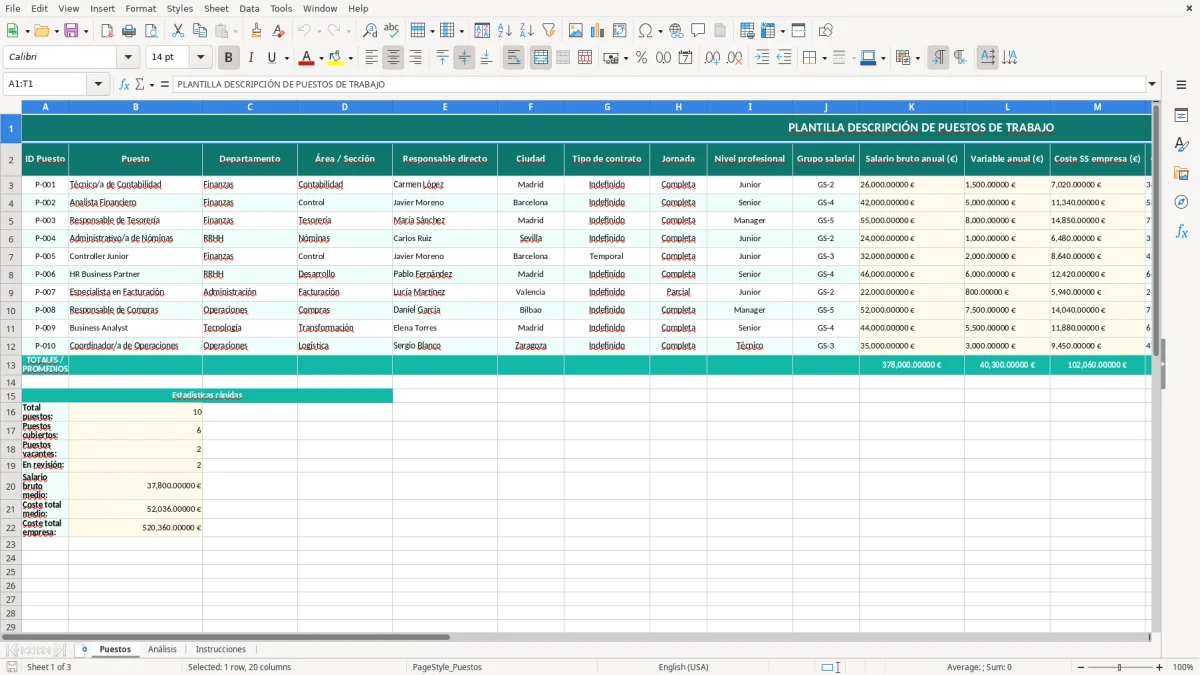The width and height of the screenshot is (1200, 675).
Task: Open the Conditional formatting dropdown arrow
Action: 917,58
